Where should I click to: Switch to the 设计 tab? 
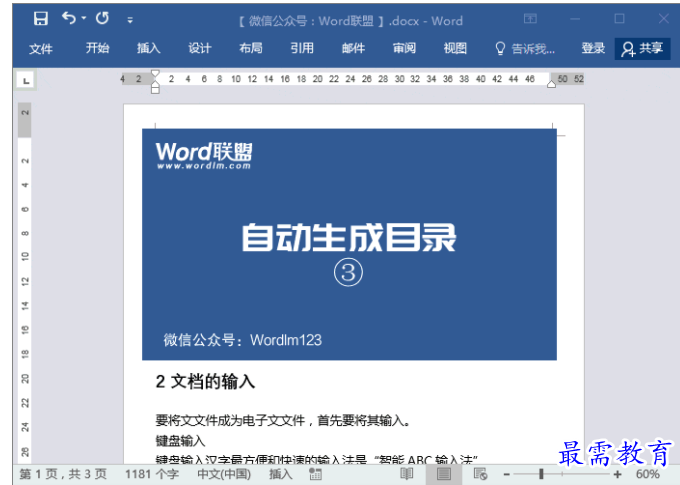pyautogui.click(x=199, y=48)
